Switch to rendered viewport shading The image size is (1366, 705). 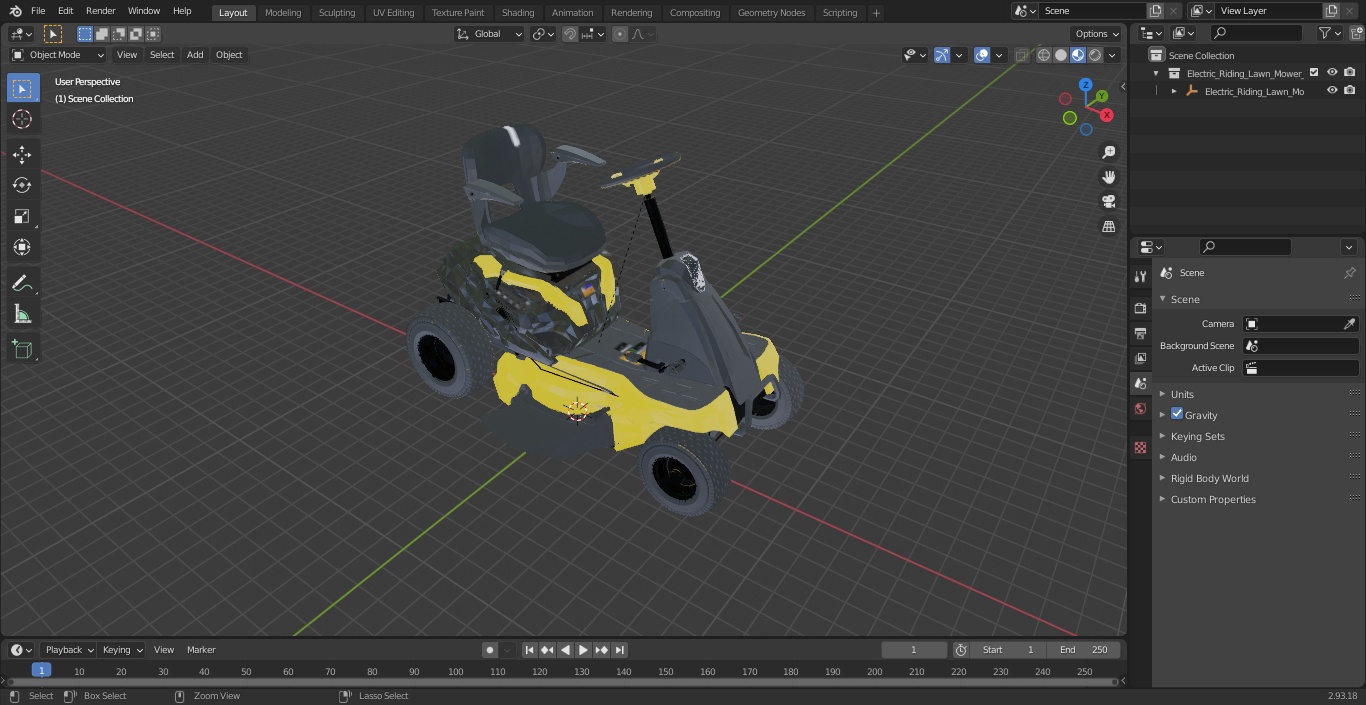[1095, 55]
